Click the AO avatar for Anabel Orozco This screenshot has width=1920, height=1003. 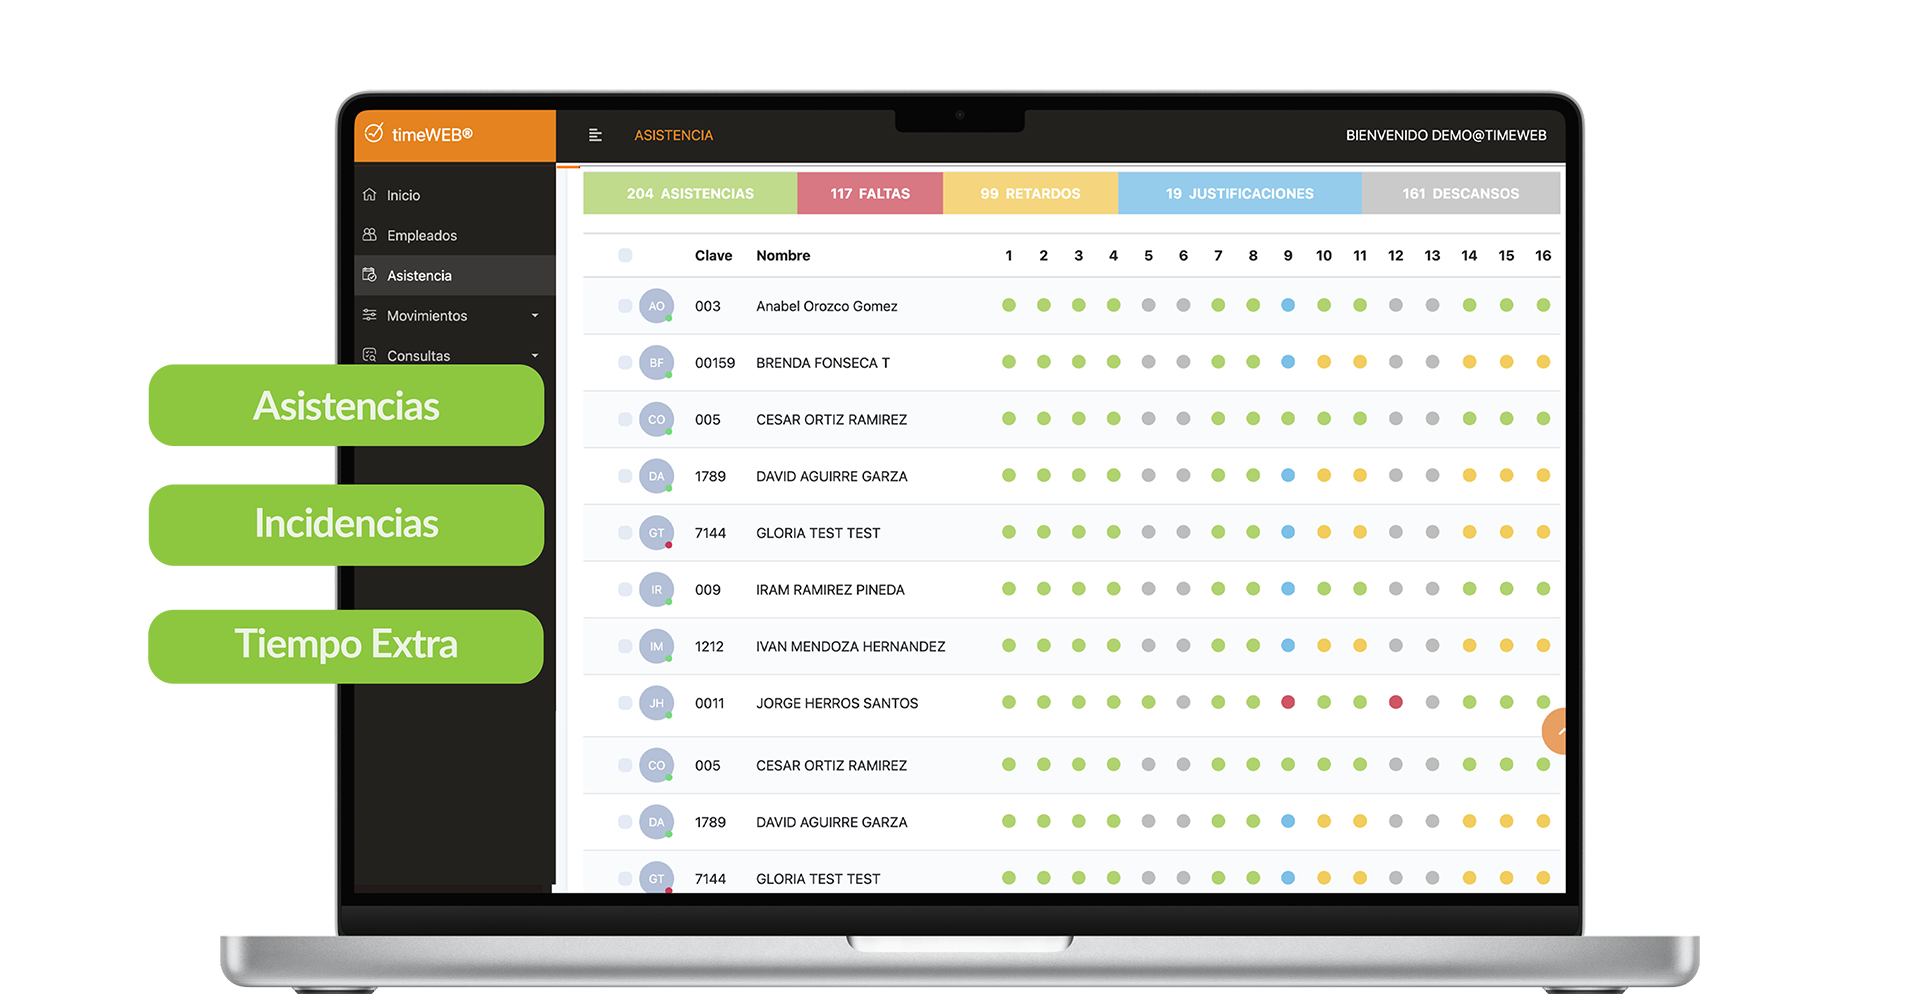tap(656, 306)
